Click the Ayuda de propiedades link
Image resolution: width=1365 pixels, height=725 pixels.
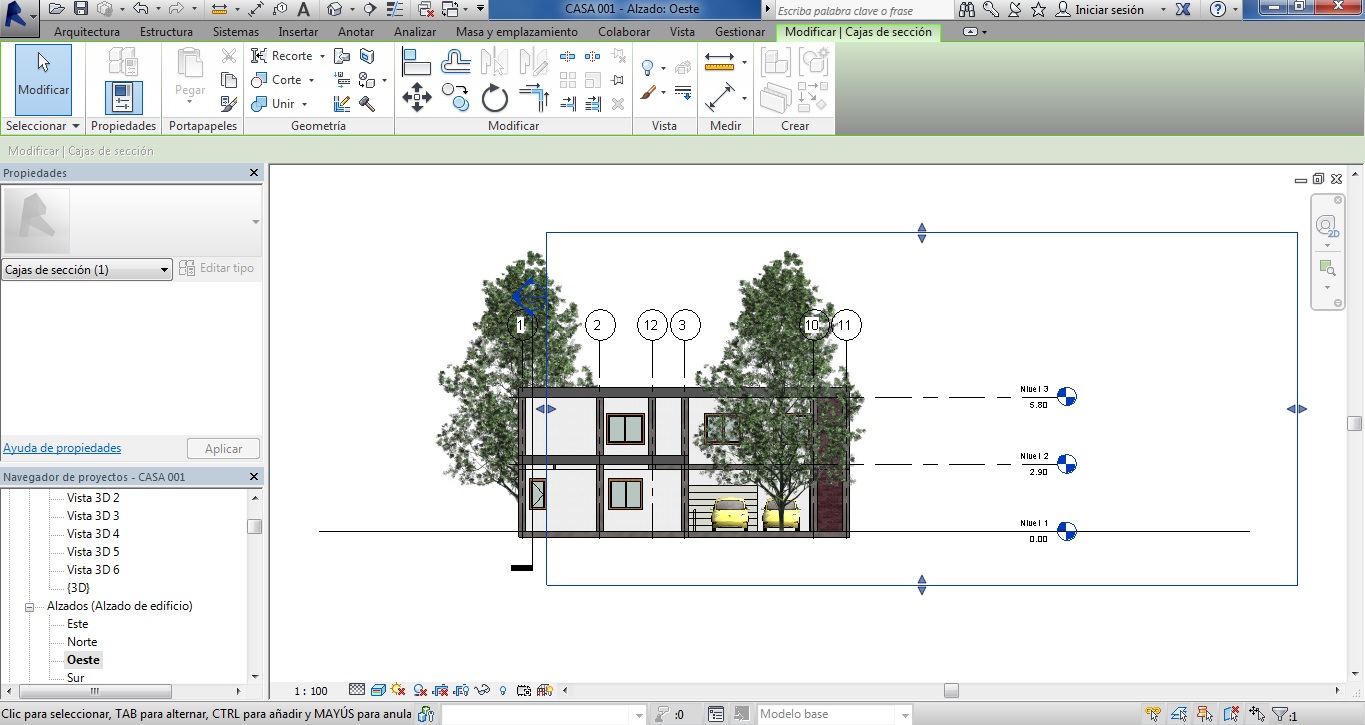click(62, 448)
